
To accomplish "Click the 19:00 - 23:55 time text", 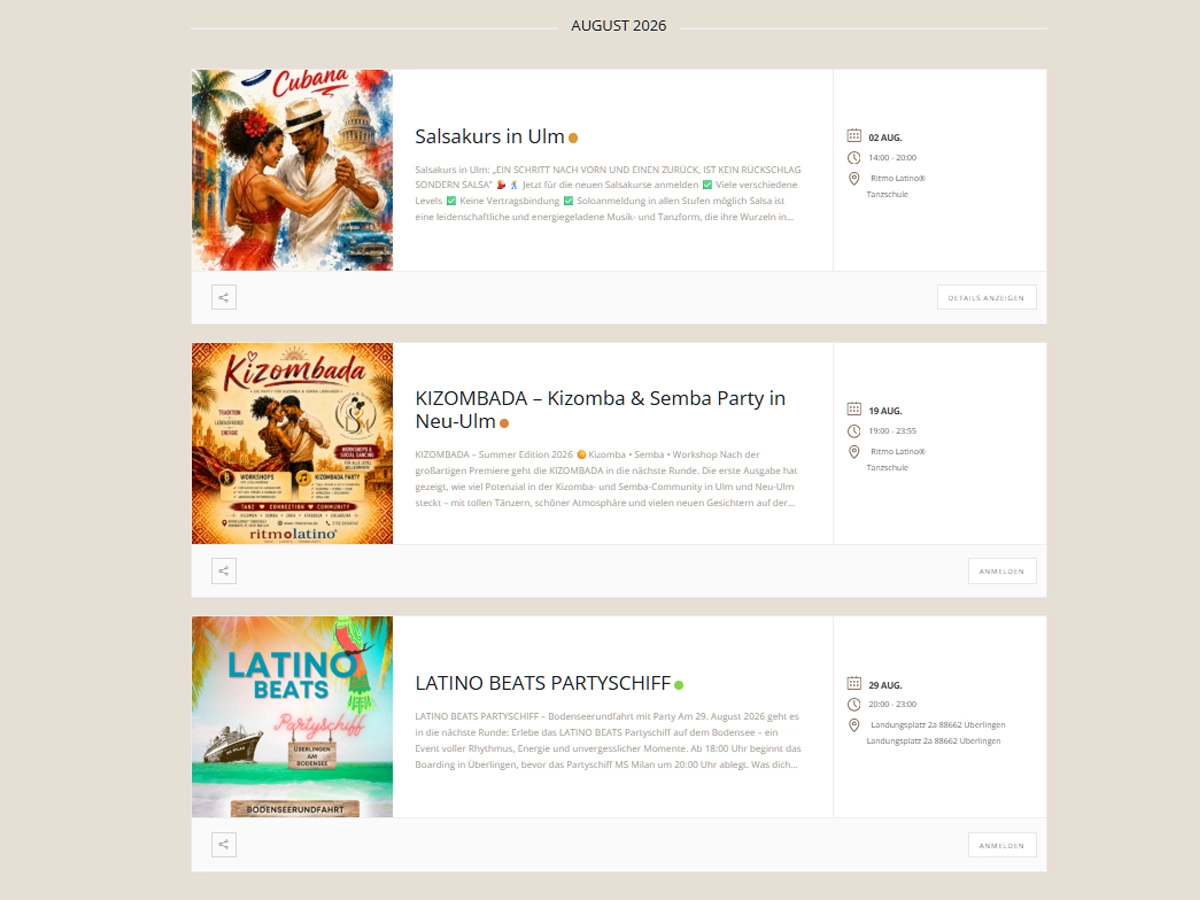I will coord(892,431).
